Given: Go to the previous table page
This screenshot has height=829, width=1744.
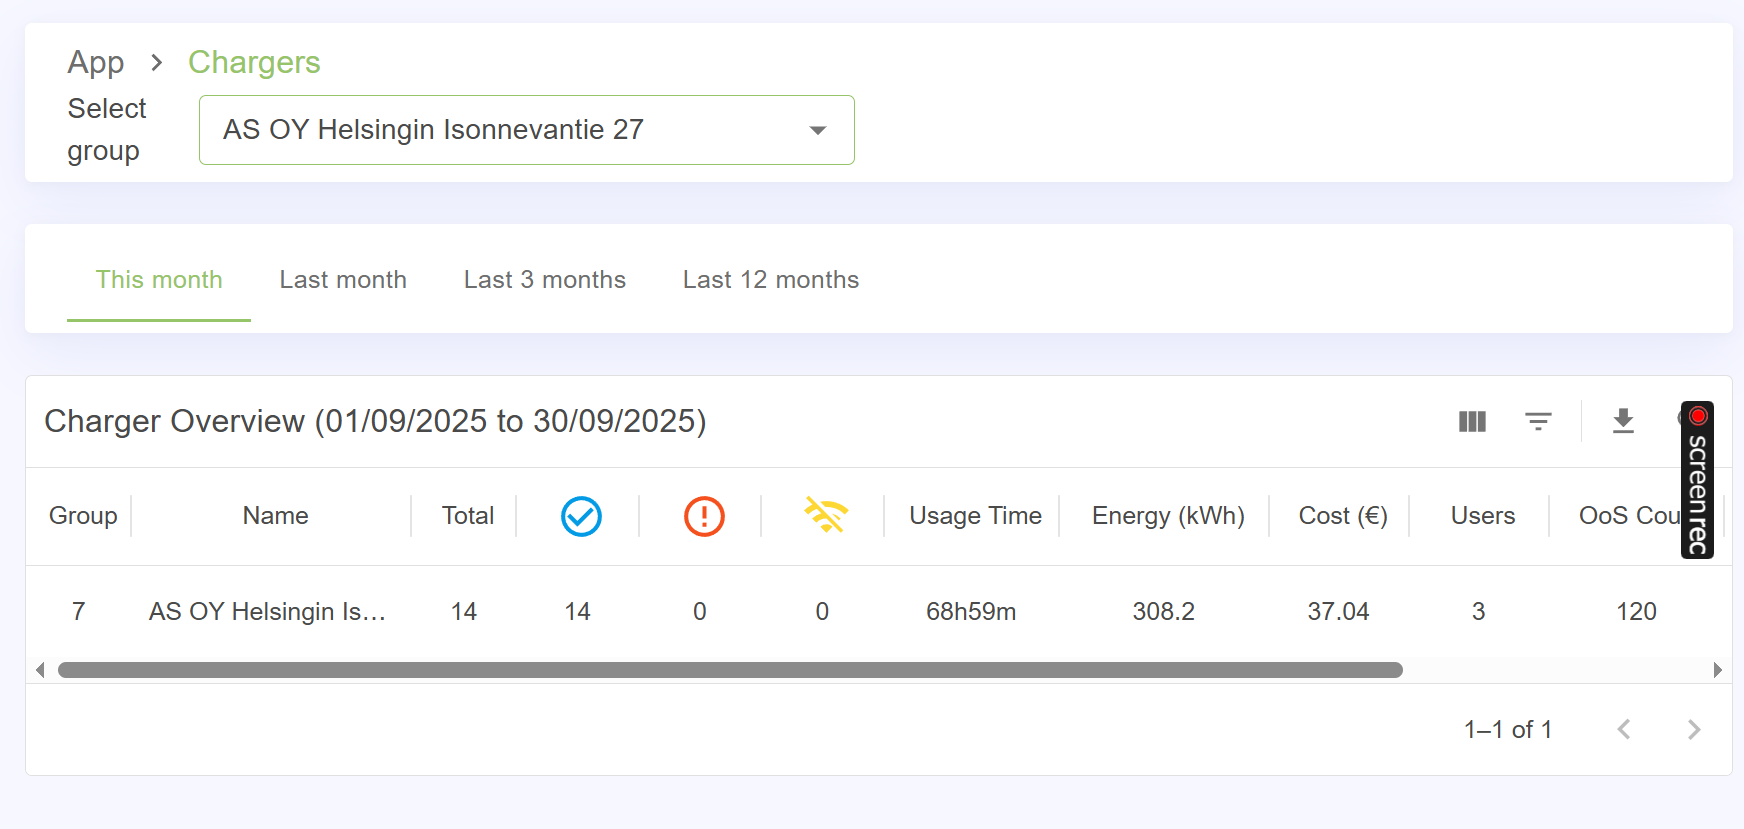Looking at the screenshot, I should pyautogui.click(x=1624, y=730).
